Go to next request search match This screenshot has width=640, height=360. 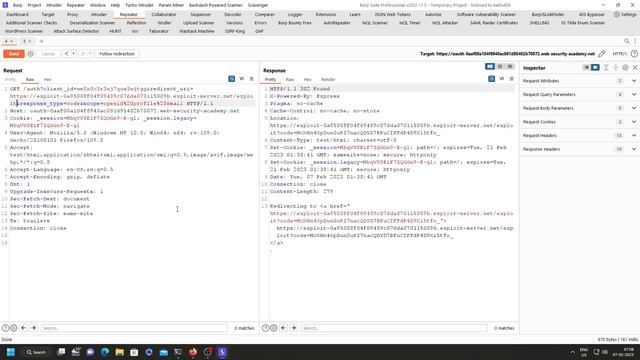pos(33,328)
